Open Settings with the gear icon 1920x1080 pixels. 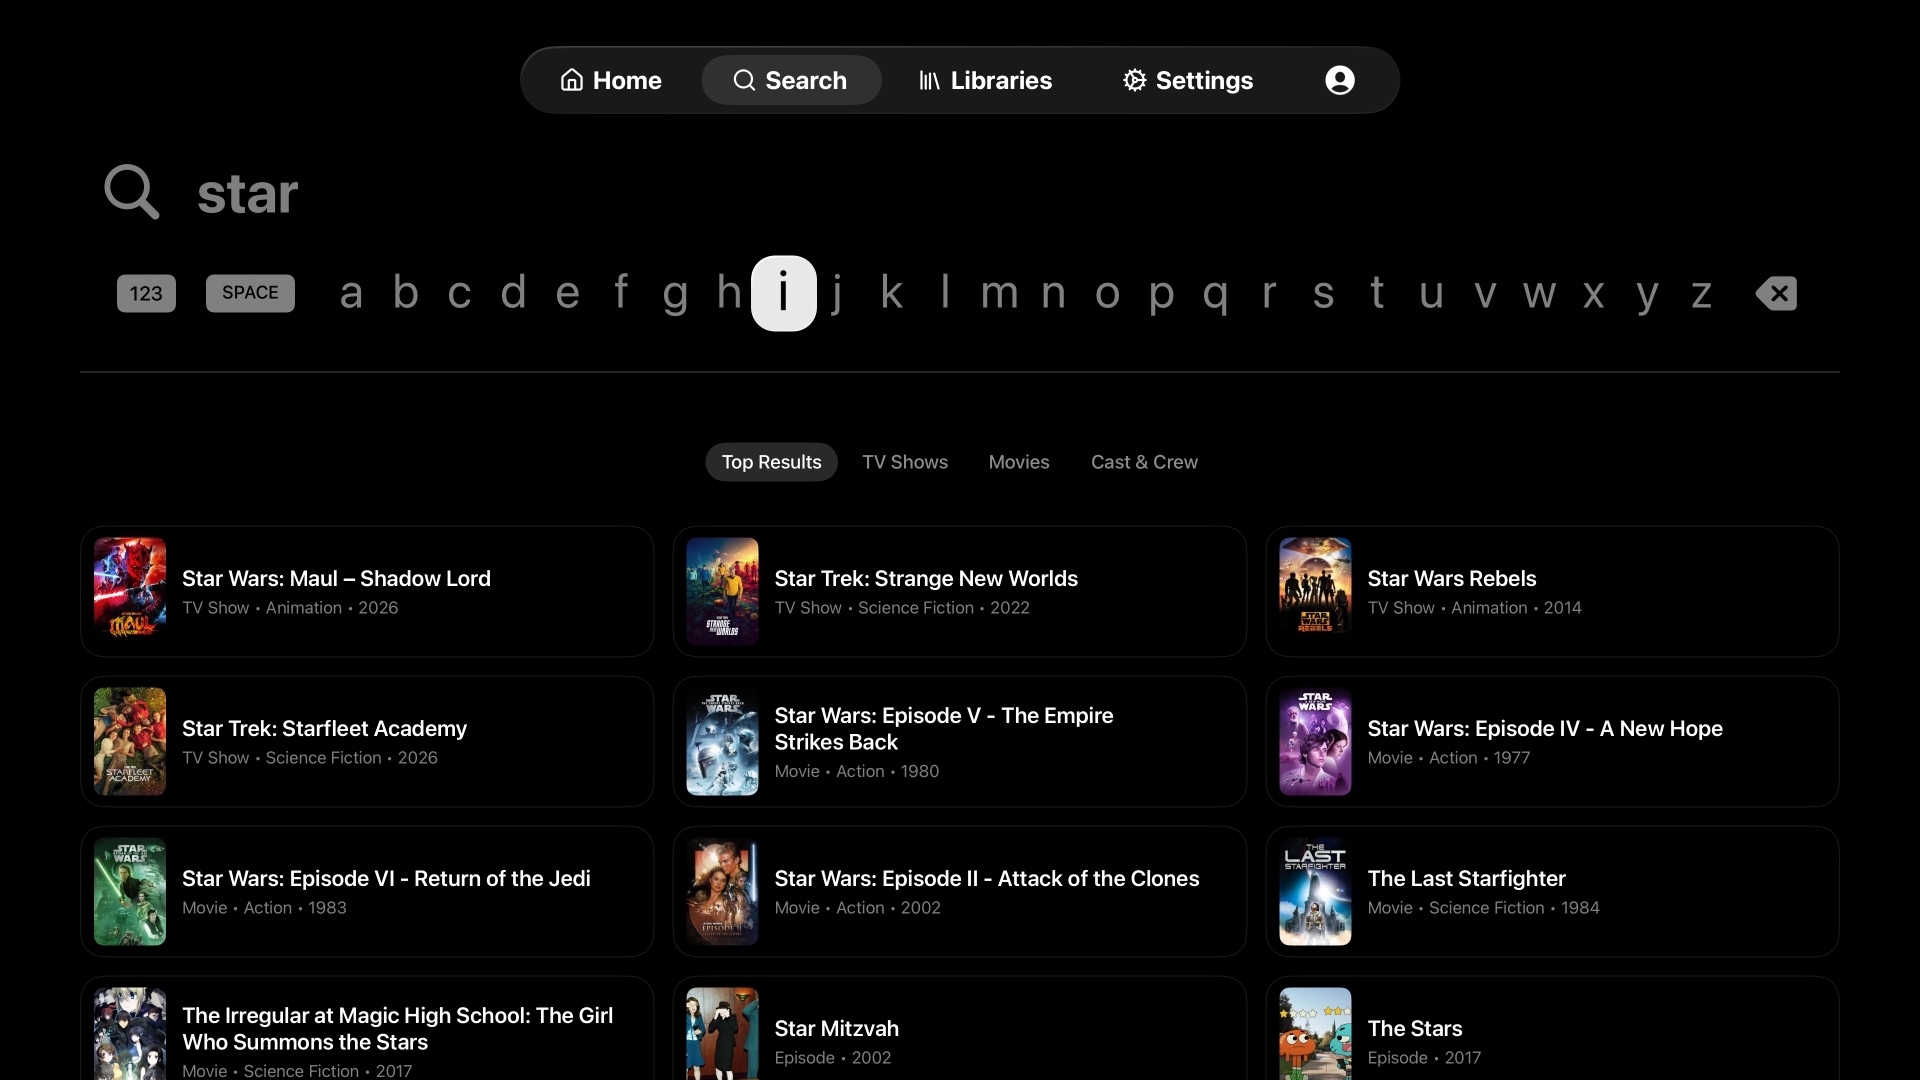click(1187, 80)
